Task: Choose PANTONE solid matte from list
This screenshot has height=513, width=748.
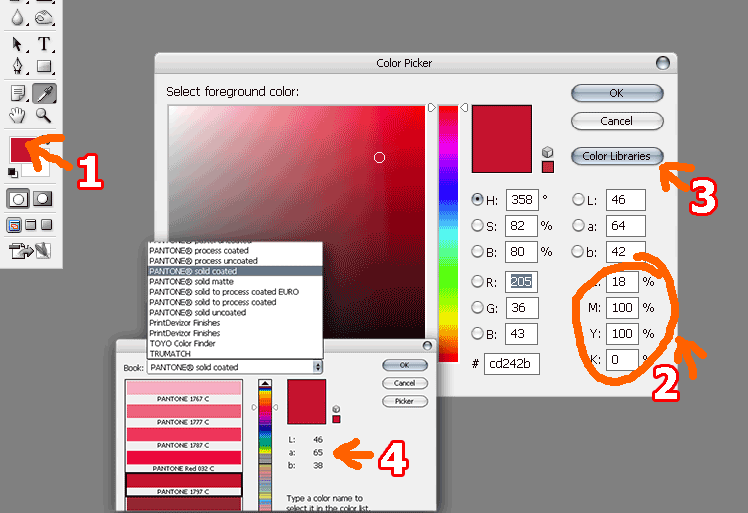Action: pyautogui.click(x=235, y=282)
